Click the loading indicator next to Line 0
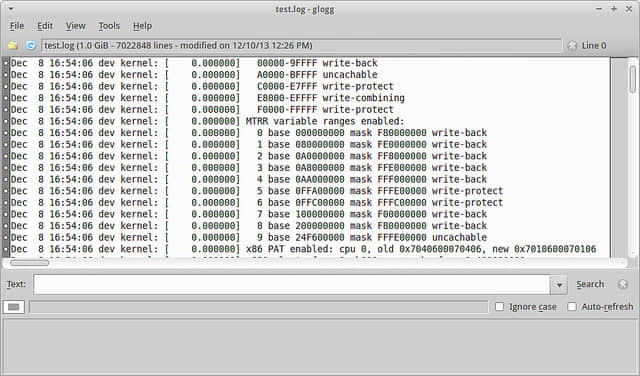Image resolution: width=640 pixels, height=376 pixels. click(x=572, y=46)
